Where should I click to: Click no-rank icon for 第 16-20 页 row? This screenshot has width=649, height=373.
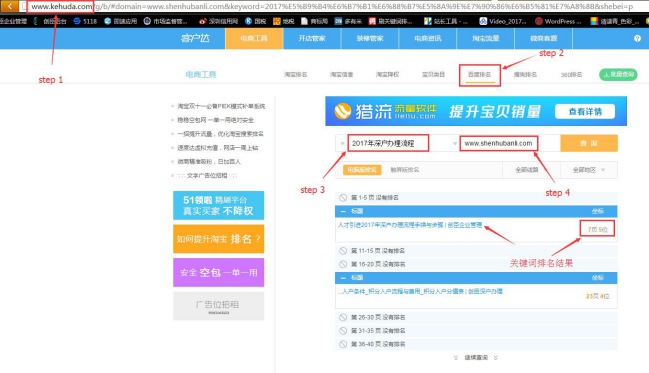[343, 264]
